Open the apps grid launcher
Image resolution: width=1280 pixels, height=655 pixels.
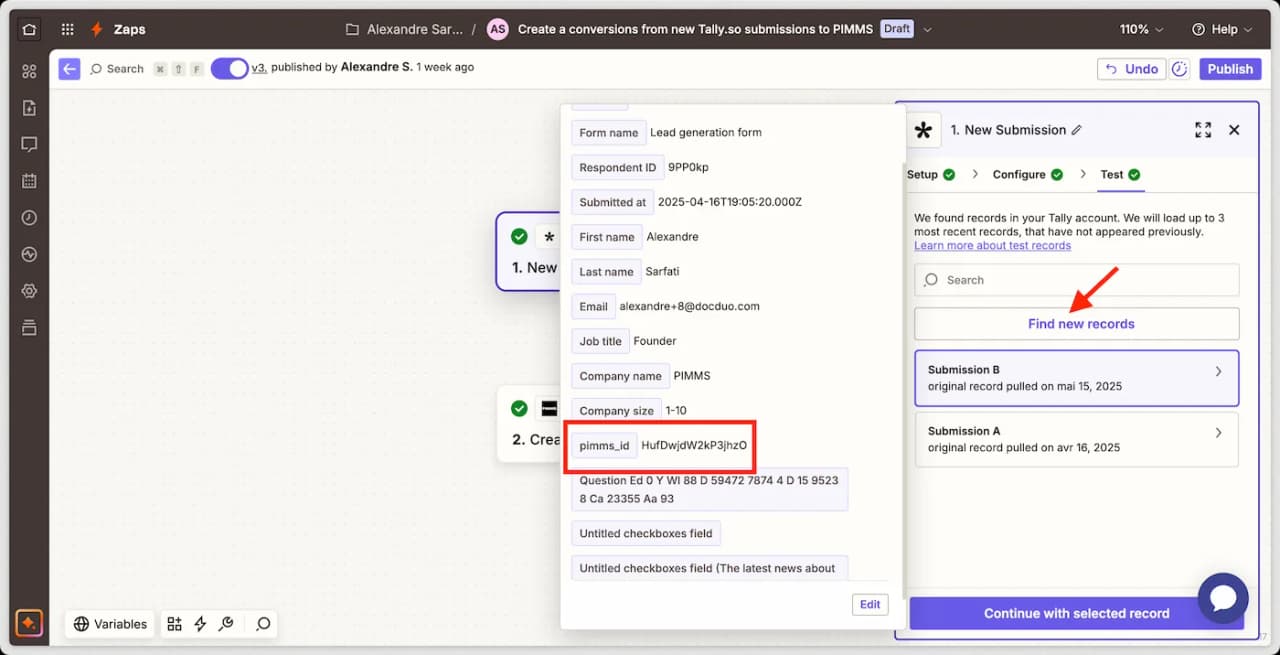click(x=67, y=29)
